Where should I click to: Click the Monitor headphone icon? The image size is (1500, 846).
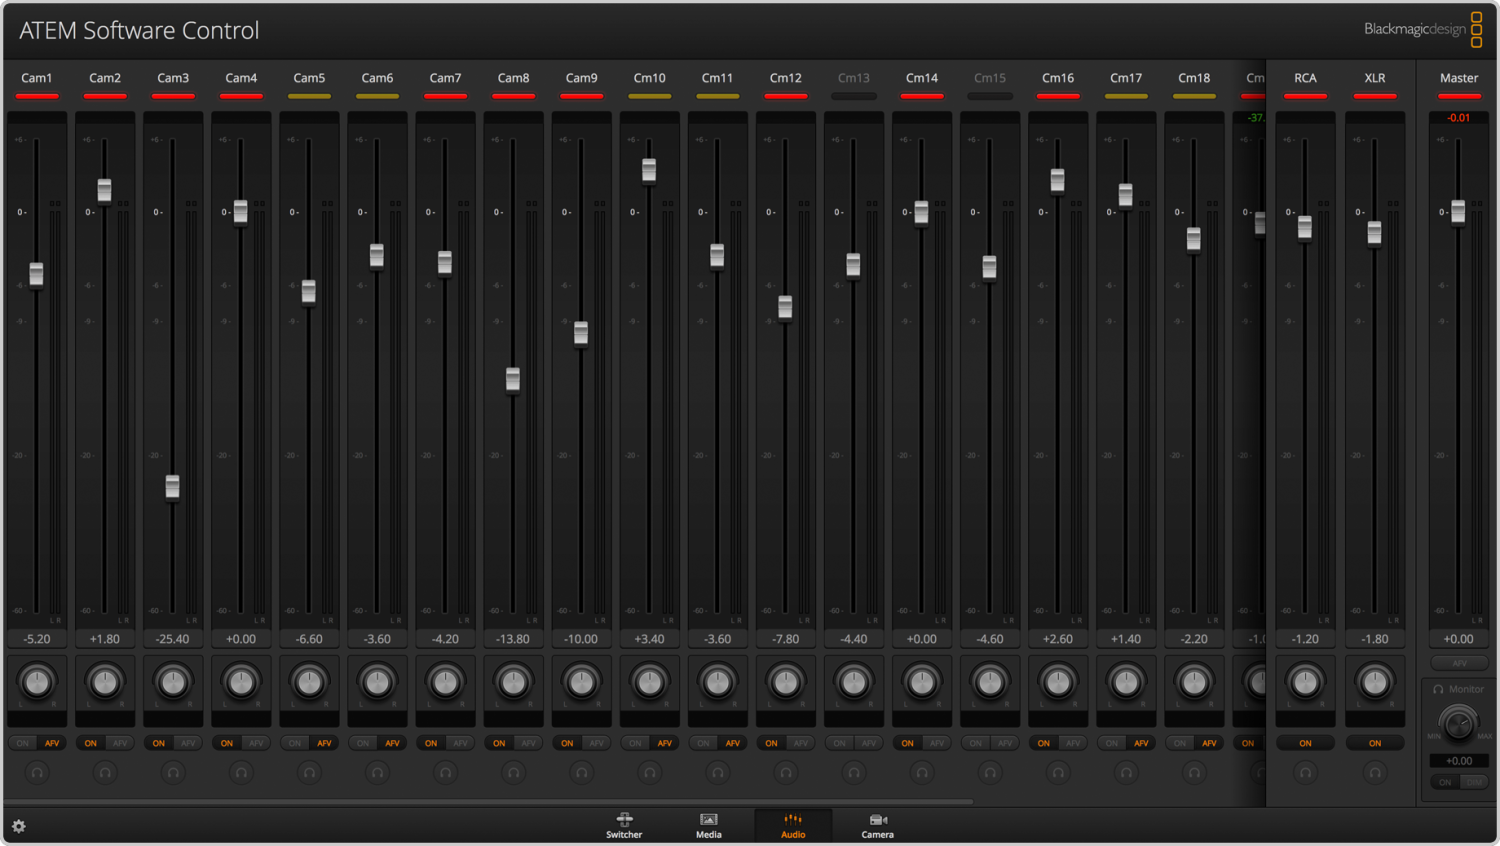[x=1439, y=689]
